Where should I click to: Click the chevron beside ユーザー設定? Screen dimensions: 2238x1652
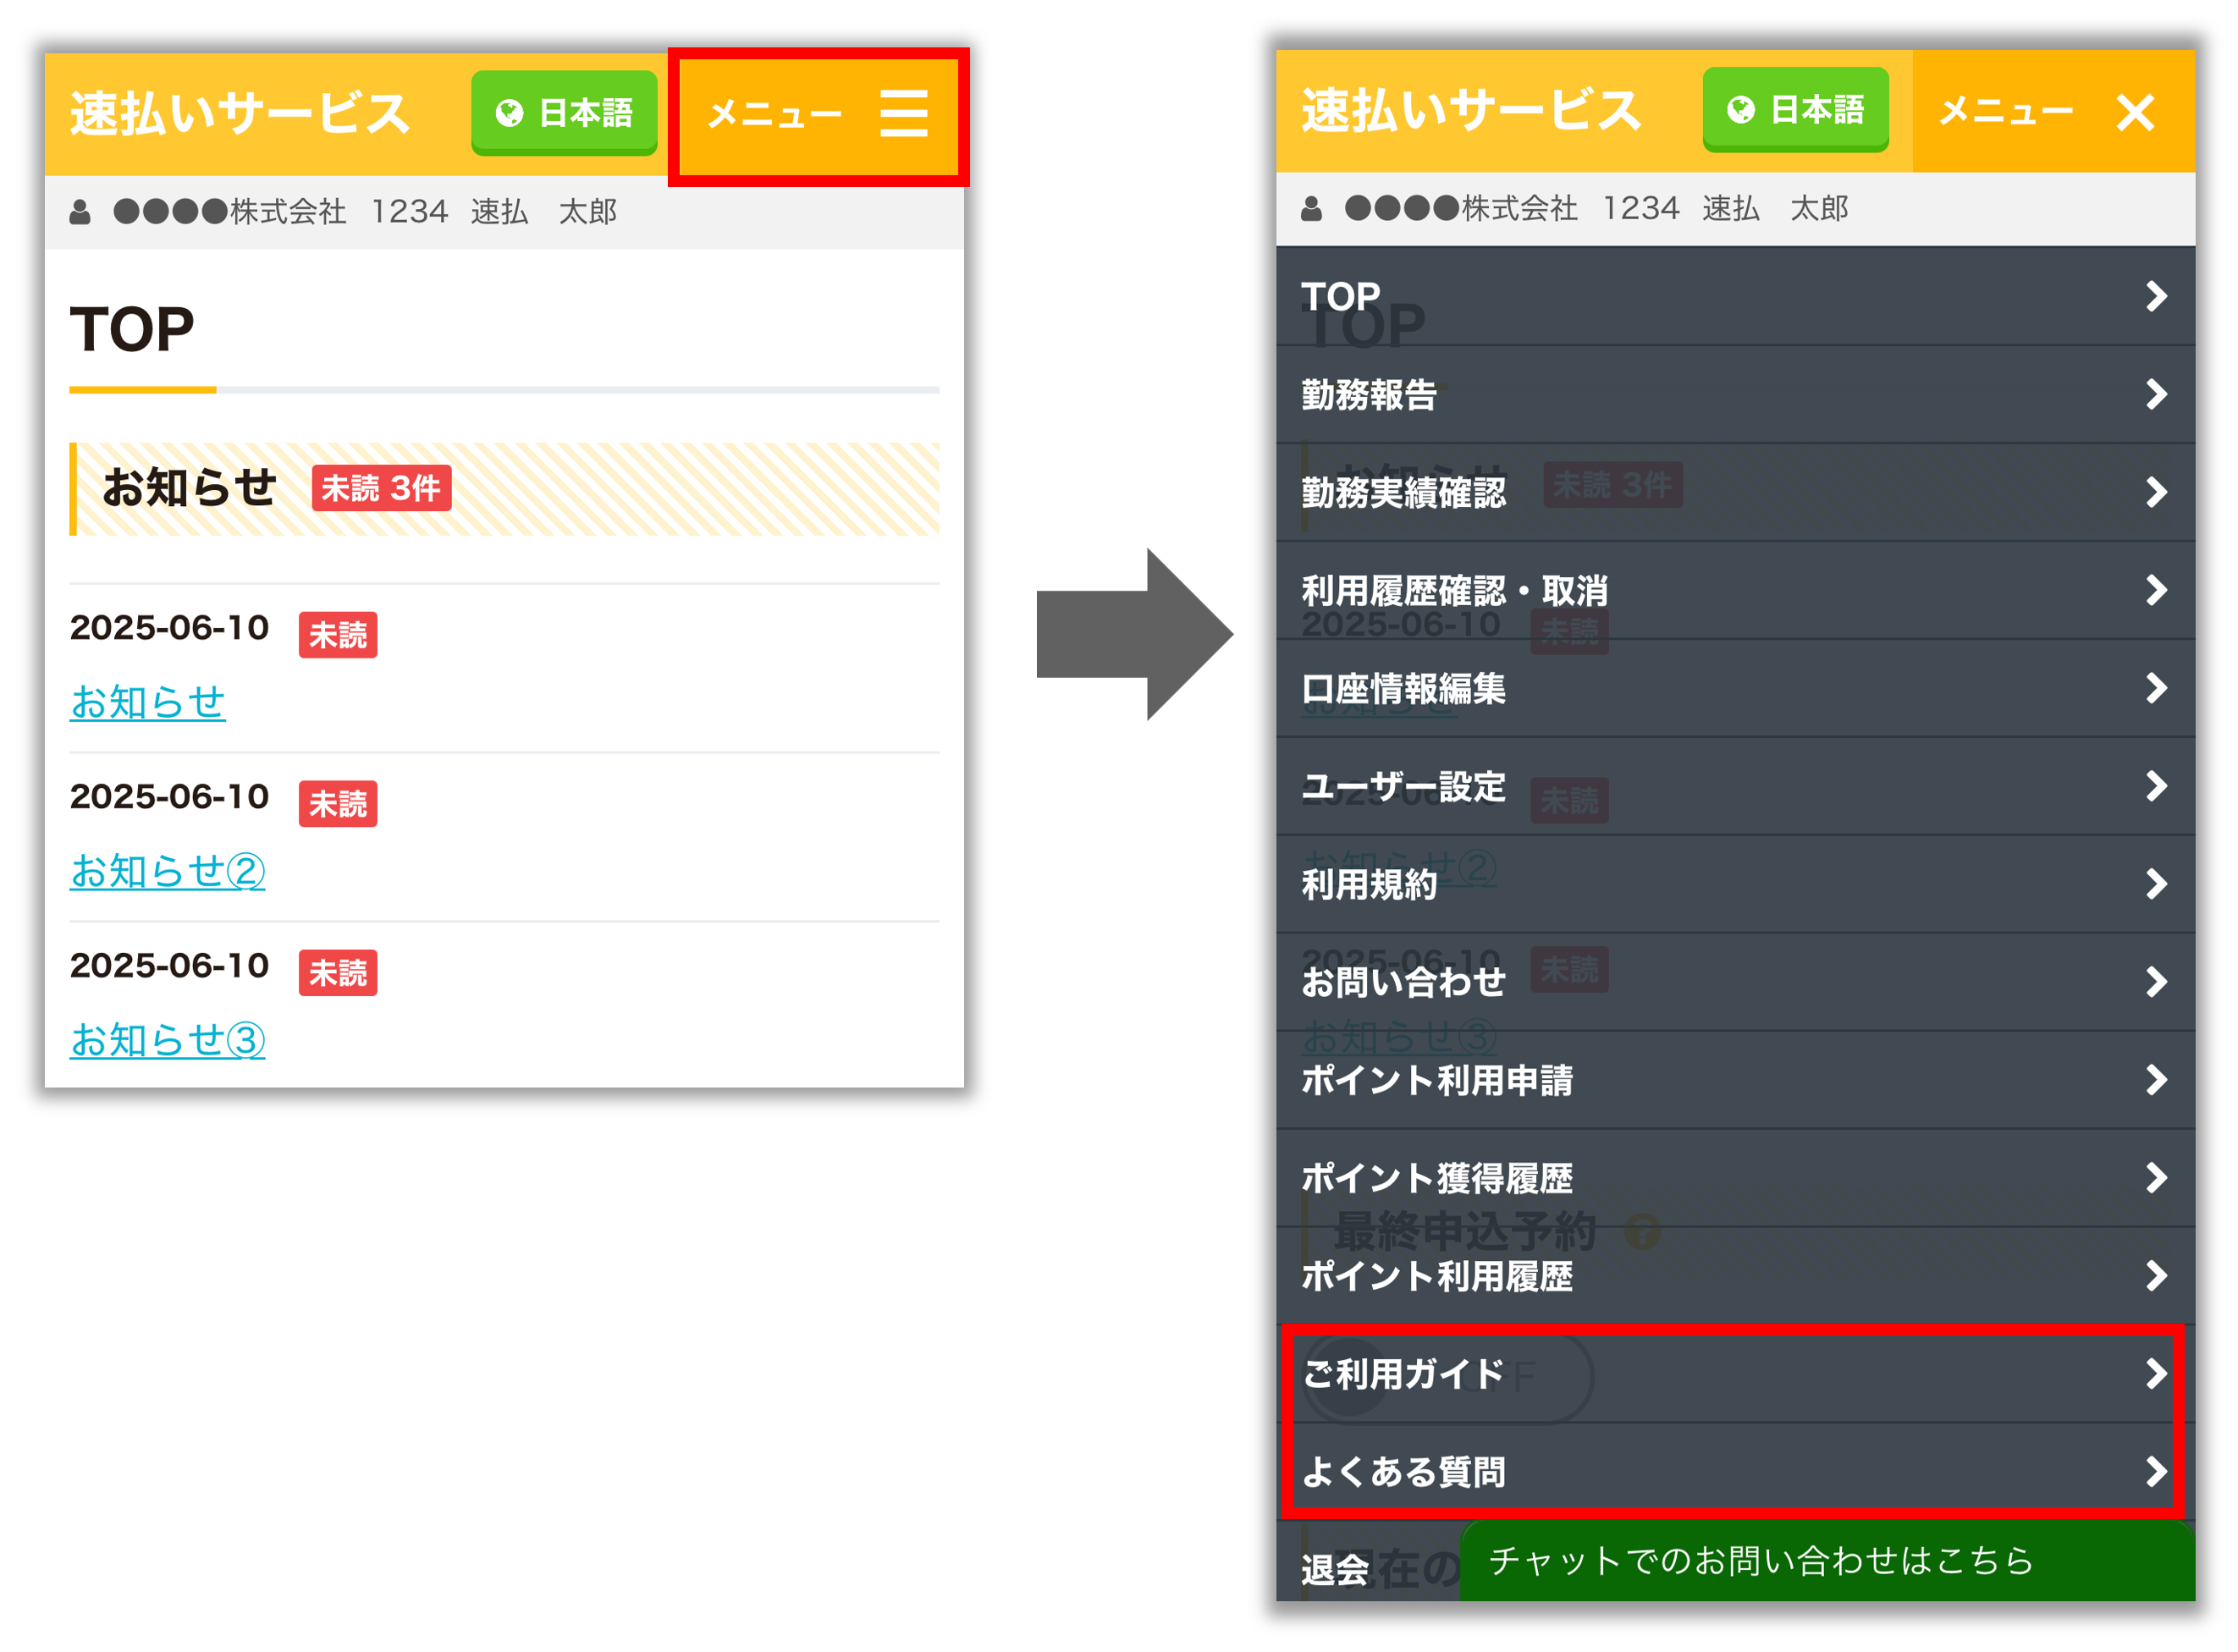tap(2155, 786)
